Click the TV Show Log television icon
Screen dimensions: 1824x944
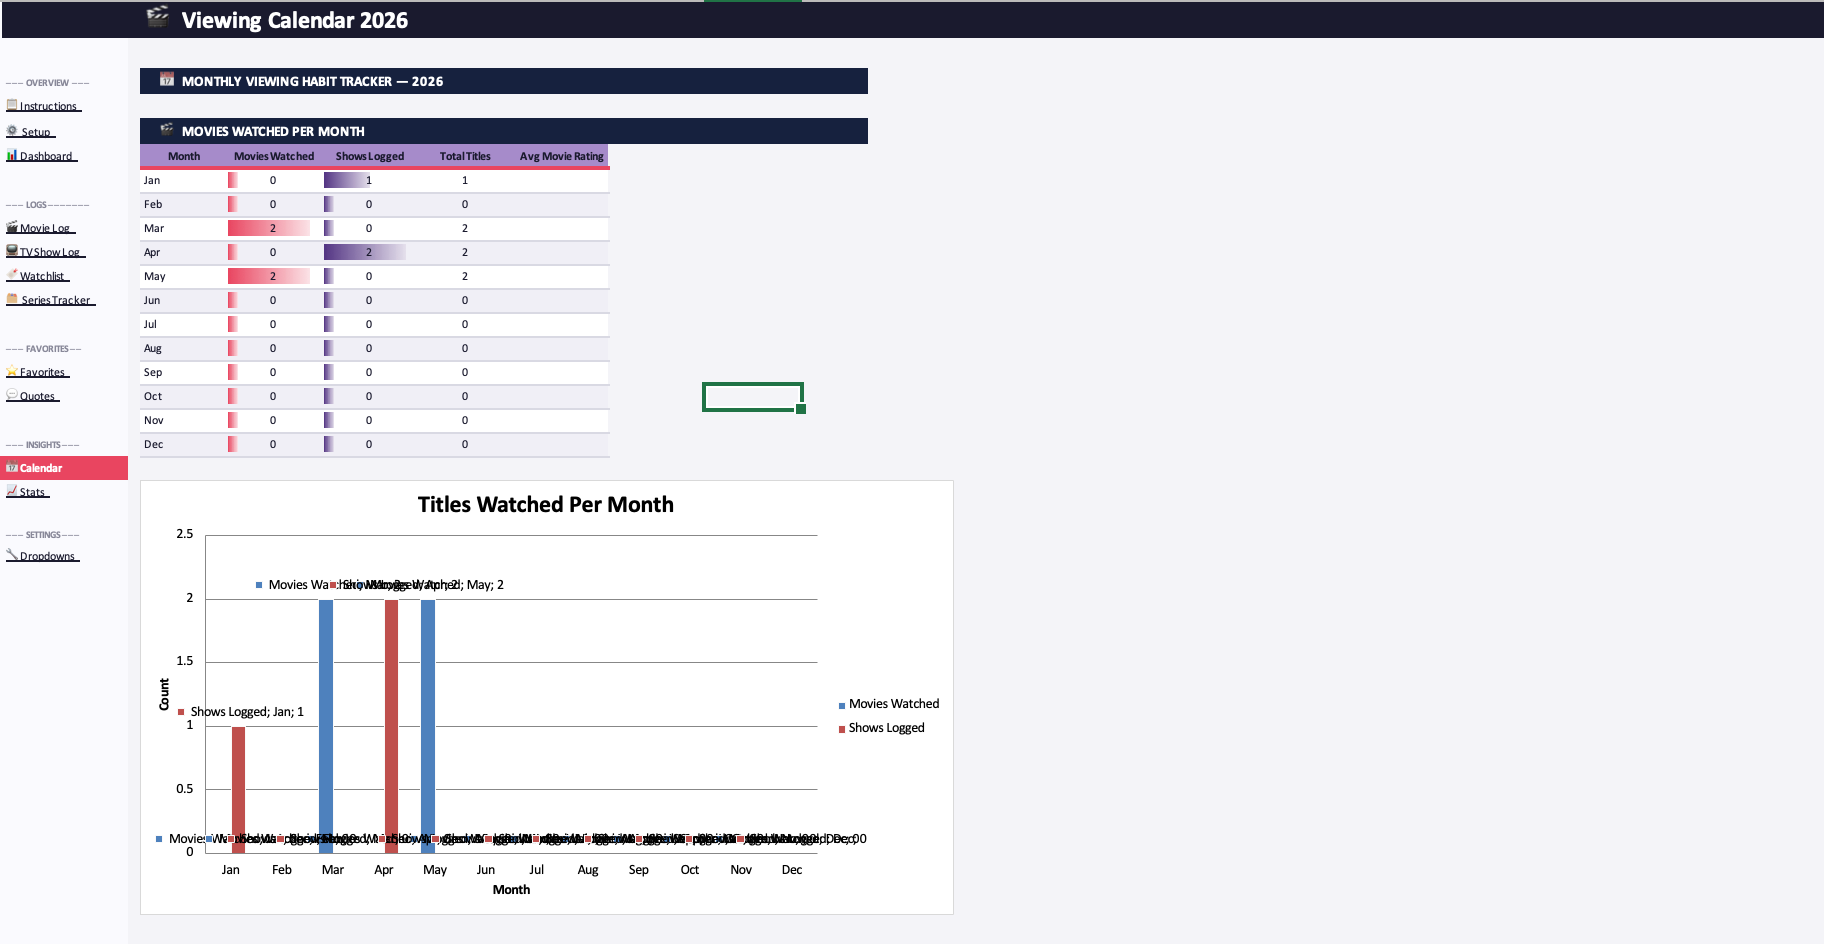point(12,251)
